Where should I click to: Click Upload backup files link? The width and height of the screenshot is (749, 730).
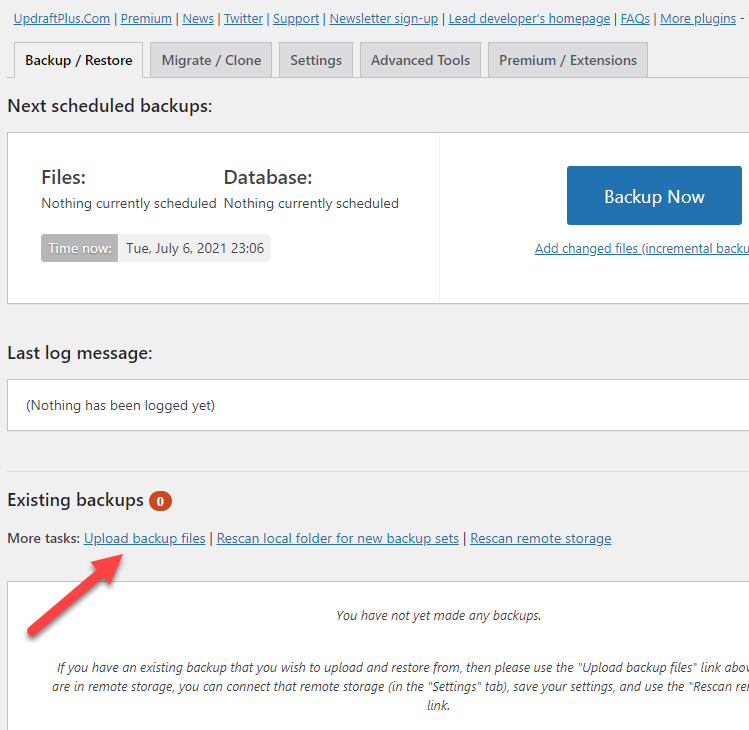(x=144, y=538)
